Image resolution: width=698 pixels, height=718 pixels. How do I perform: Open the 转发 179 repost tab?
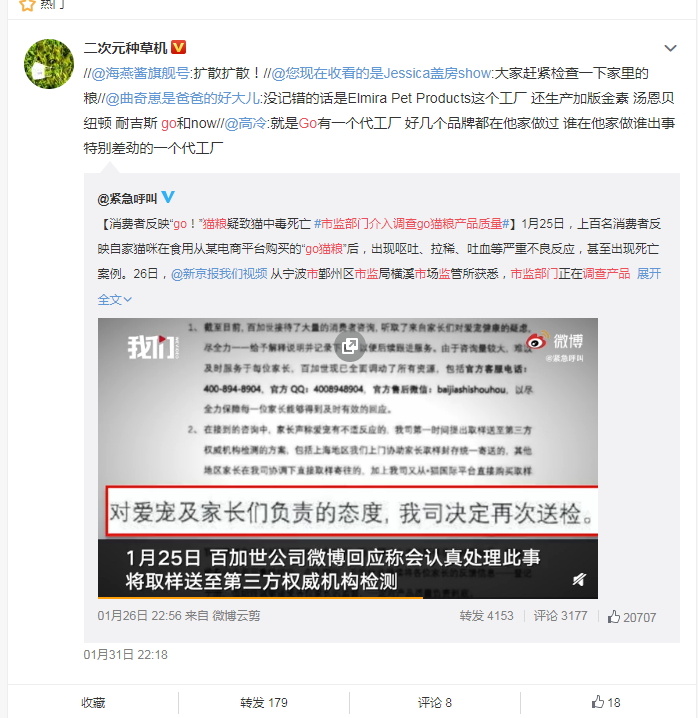point(264,702)
